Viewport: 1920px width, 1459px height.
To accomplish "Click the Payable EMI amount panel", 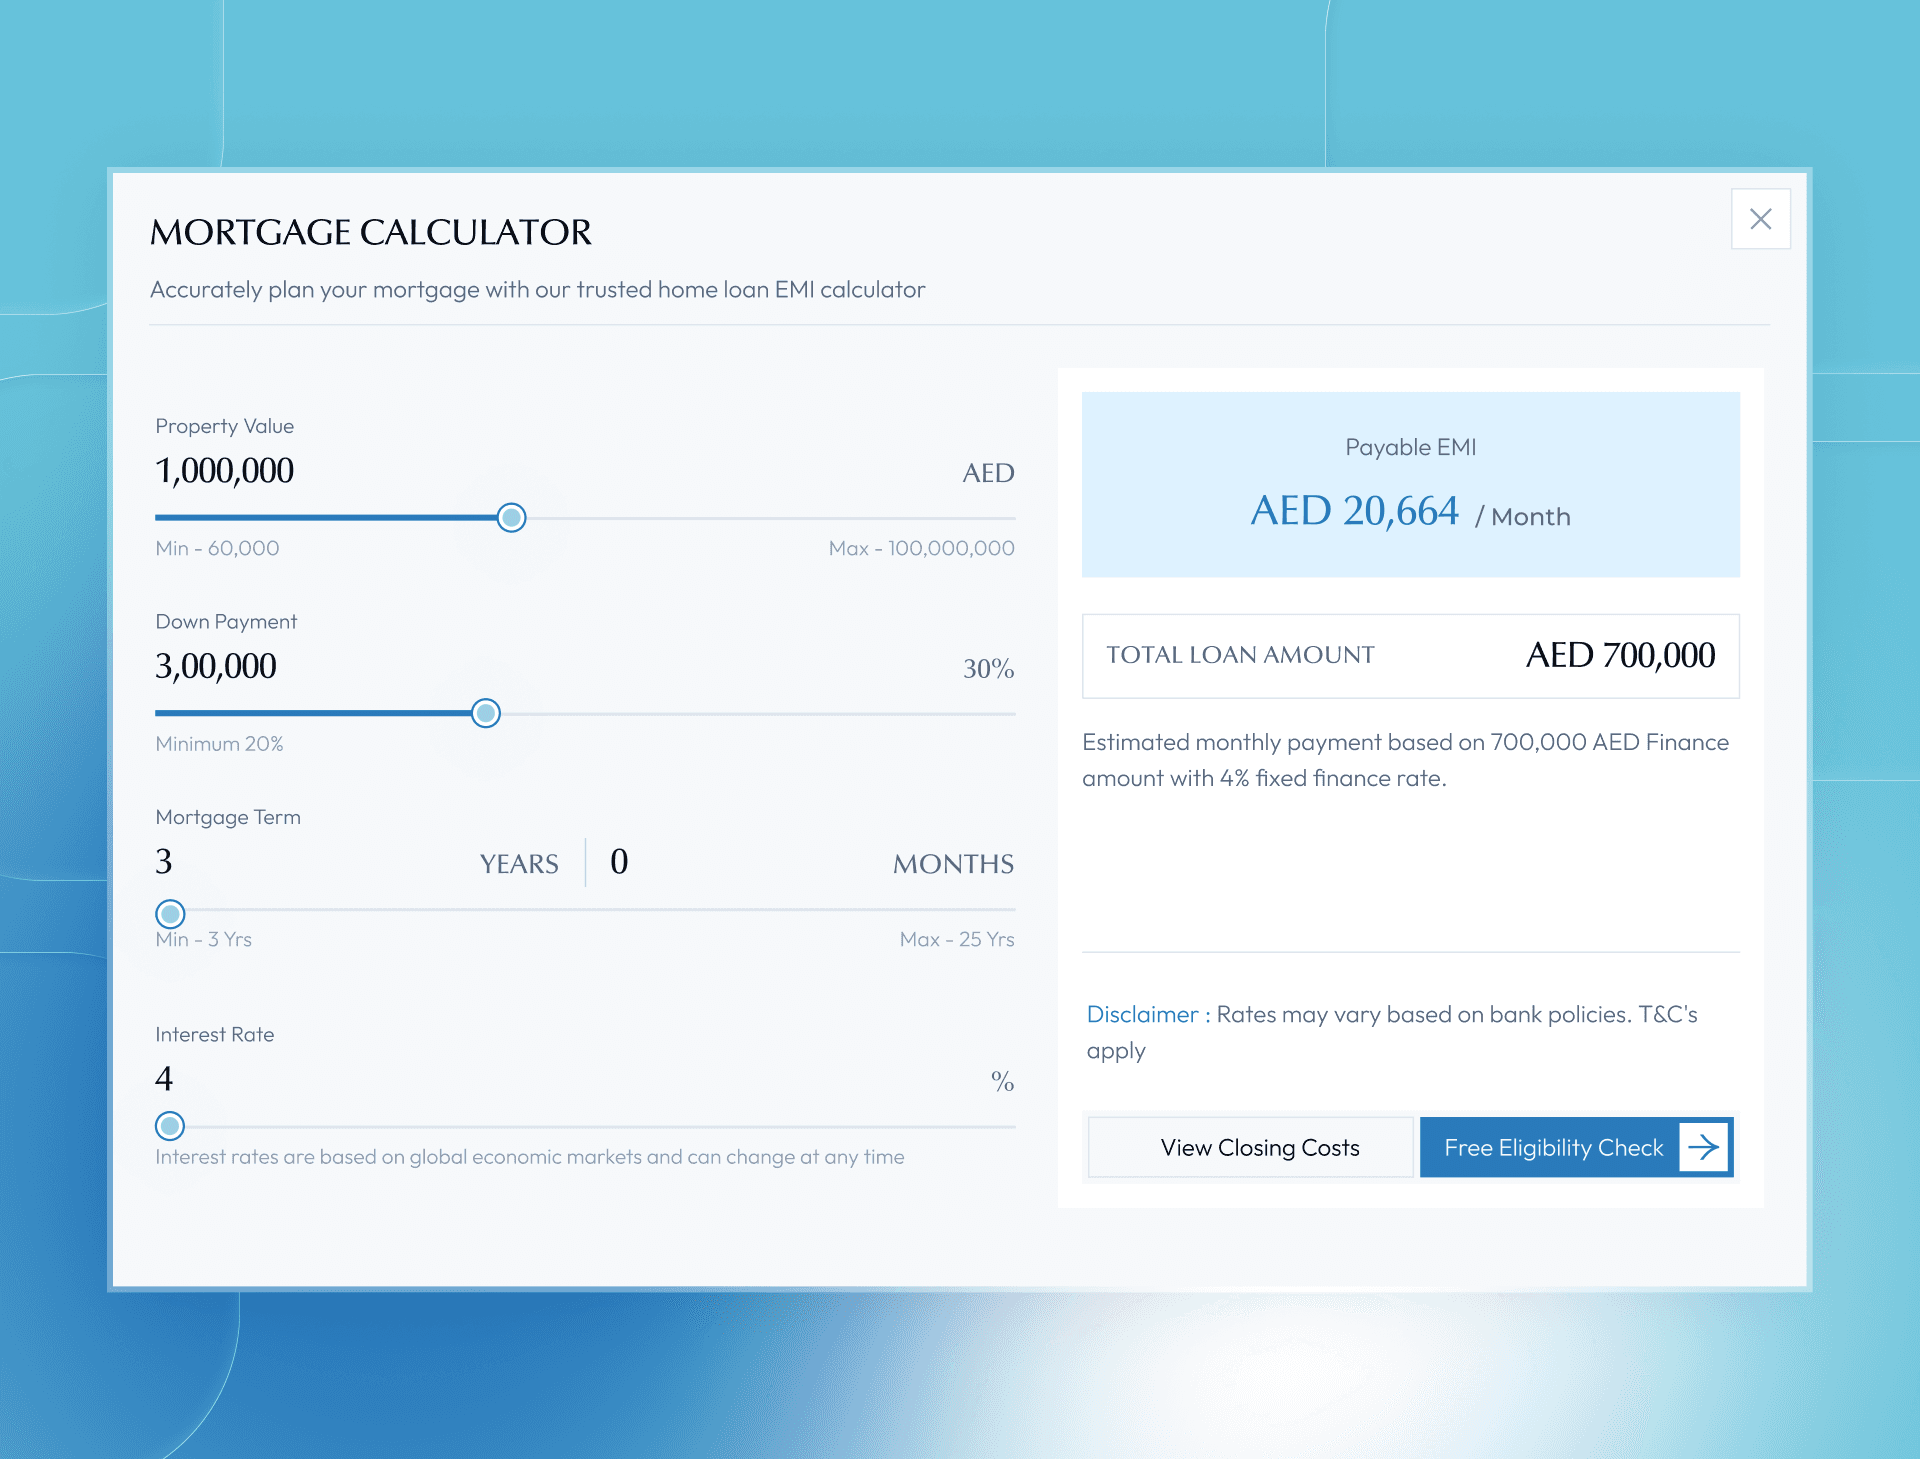I will click(x=1410, y=485).
